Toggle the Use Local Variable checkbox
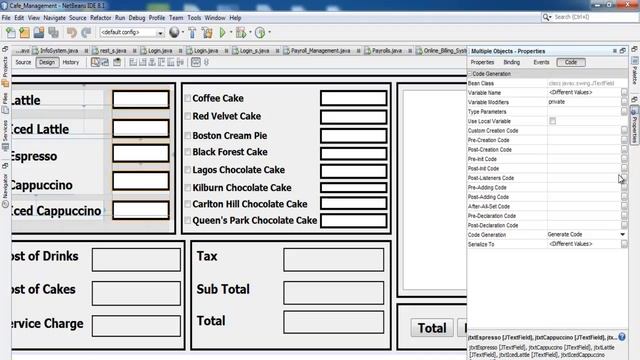 point(552,121)
